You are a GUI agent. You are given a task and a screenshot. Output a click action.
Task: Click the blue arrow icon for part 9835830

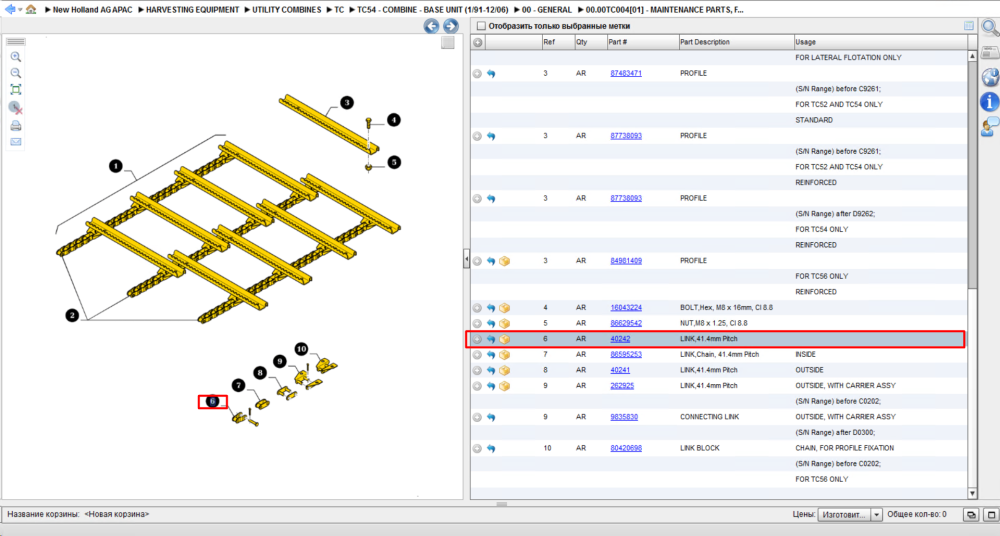pos(491,417)
